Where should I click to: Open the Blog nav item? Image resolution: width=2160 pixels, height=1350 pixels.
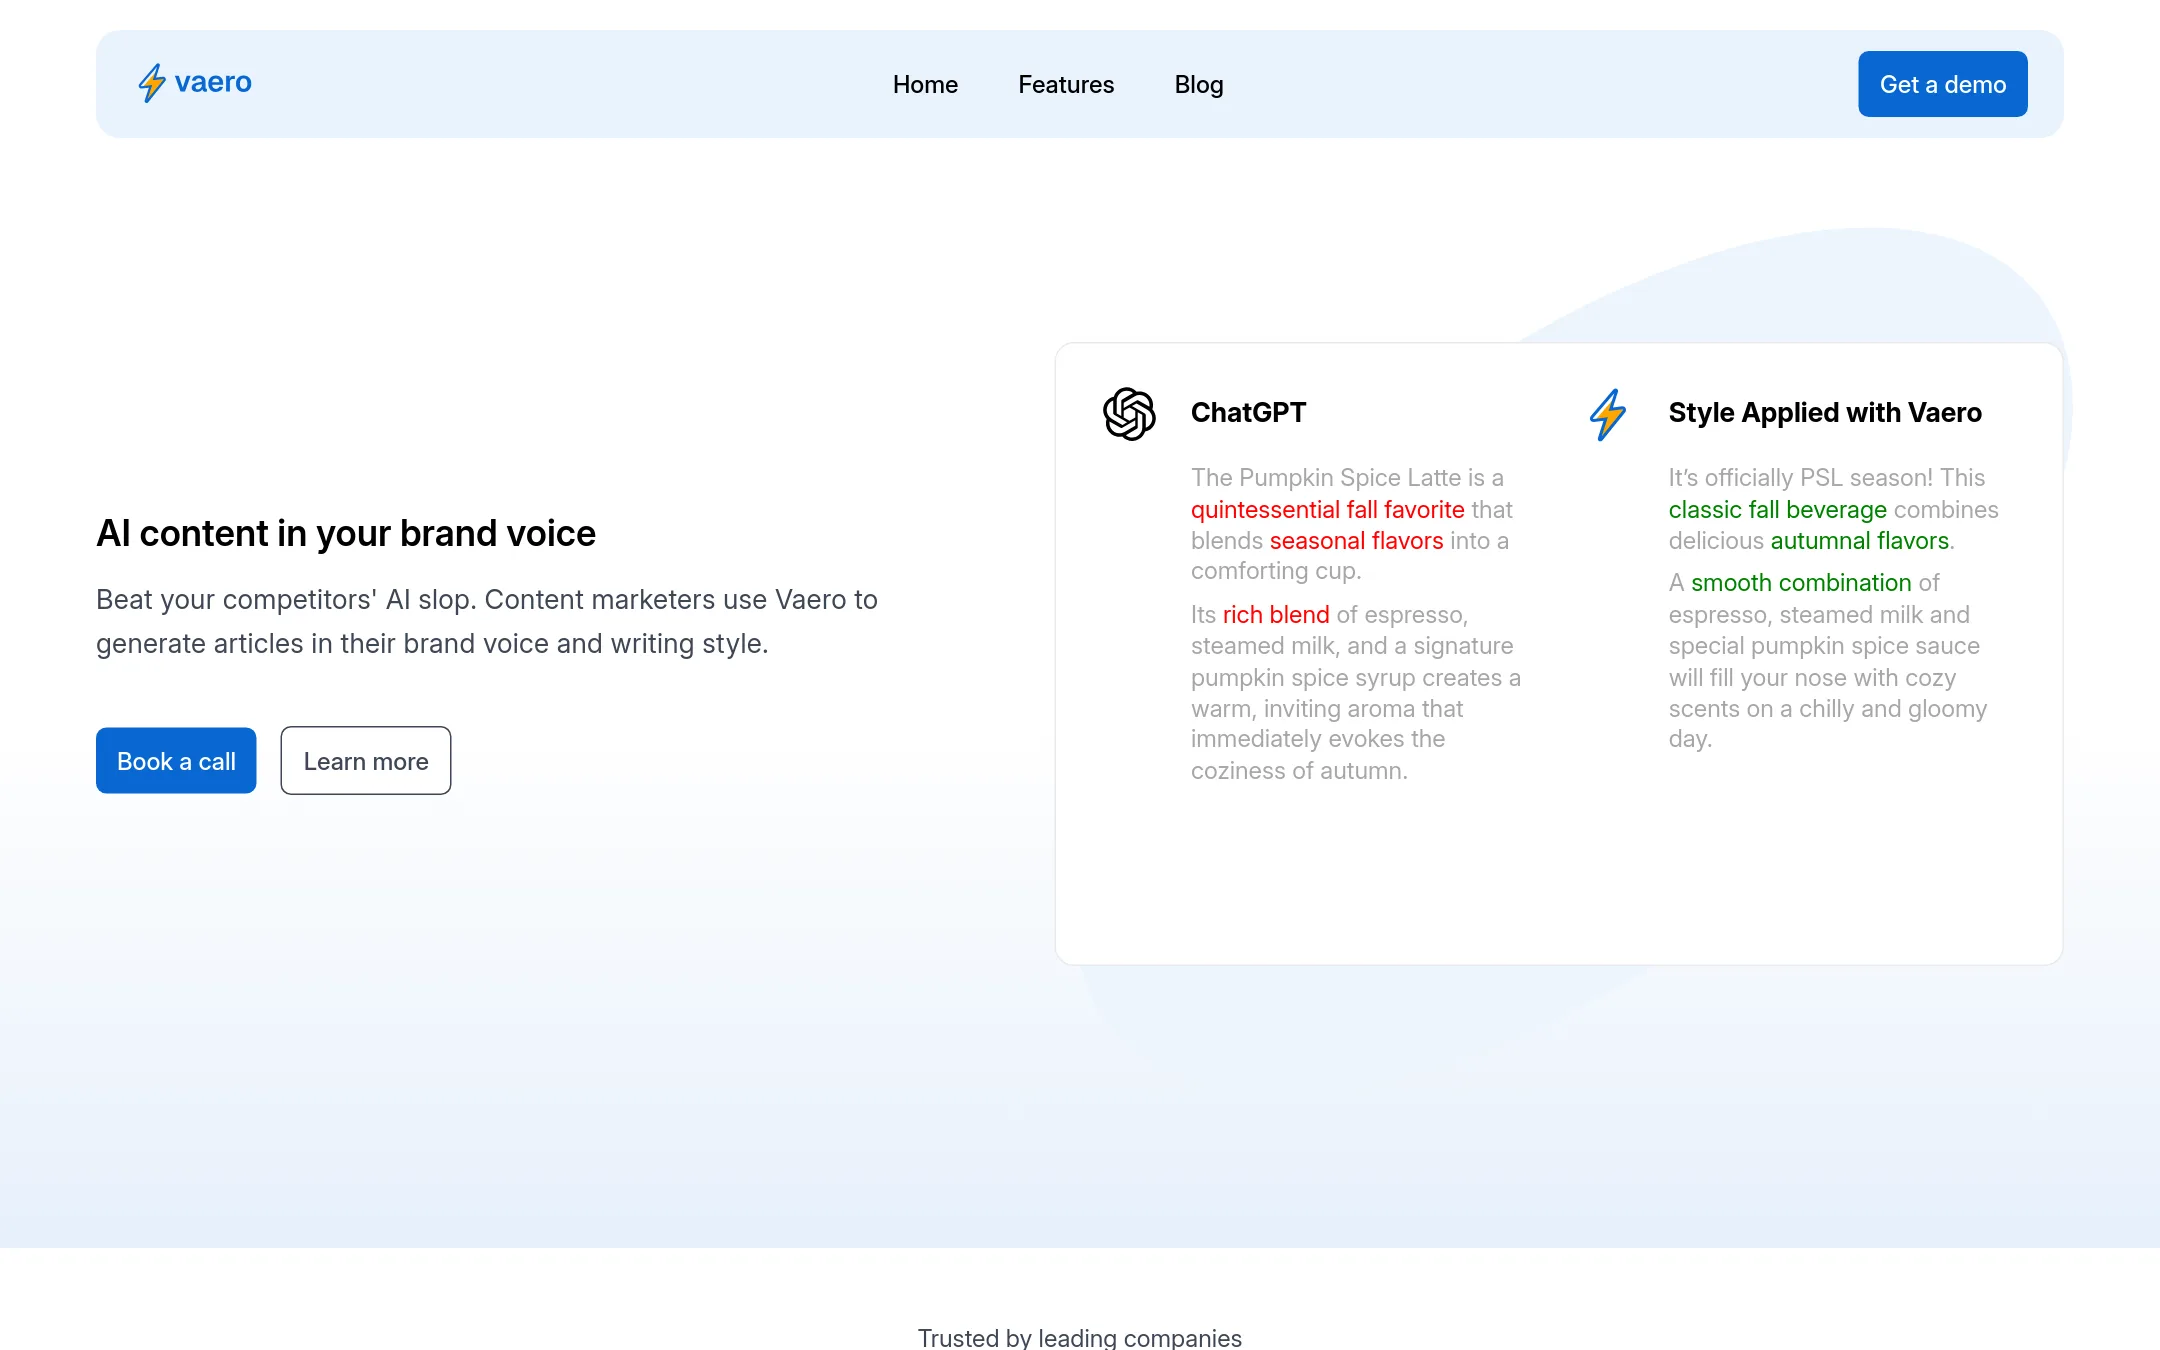click(x=1199, y=85)
